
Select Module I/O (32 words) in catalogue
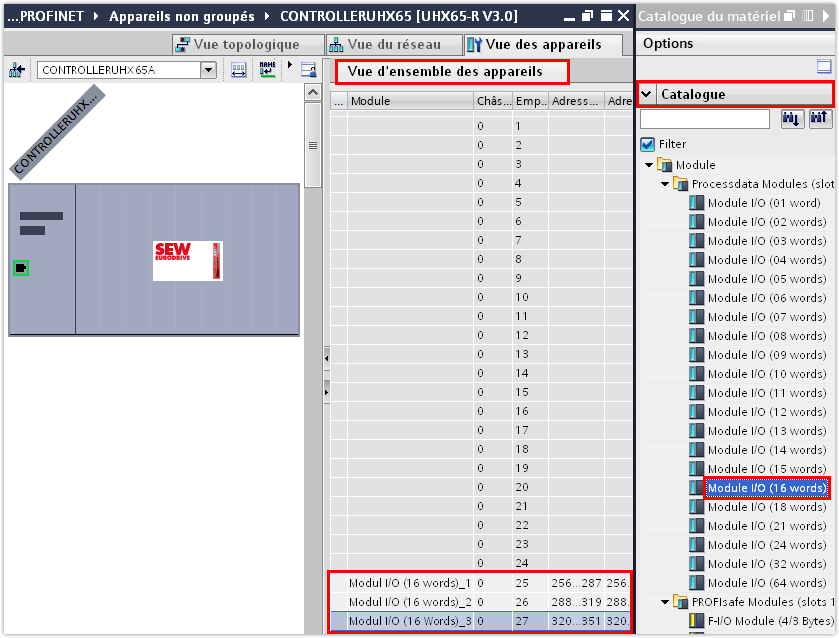coord(766,564)
